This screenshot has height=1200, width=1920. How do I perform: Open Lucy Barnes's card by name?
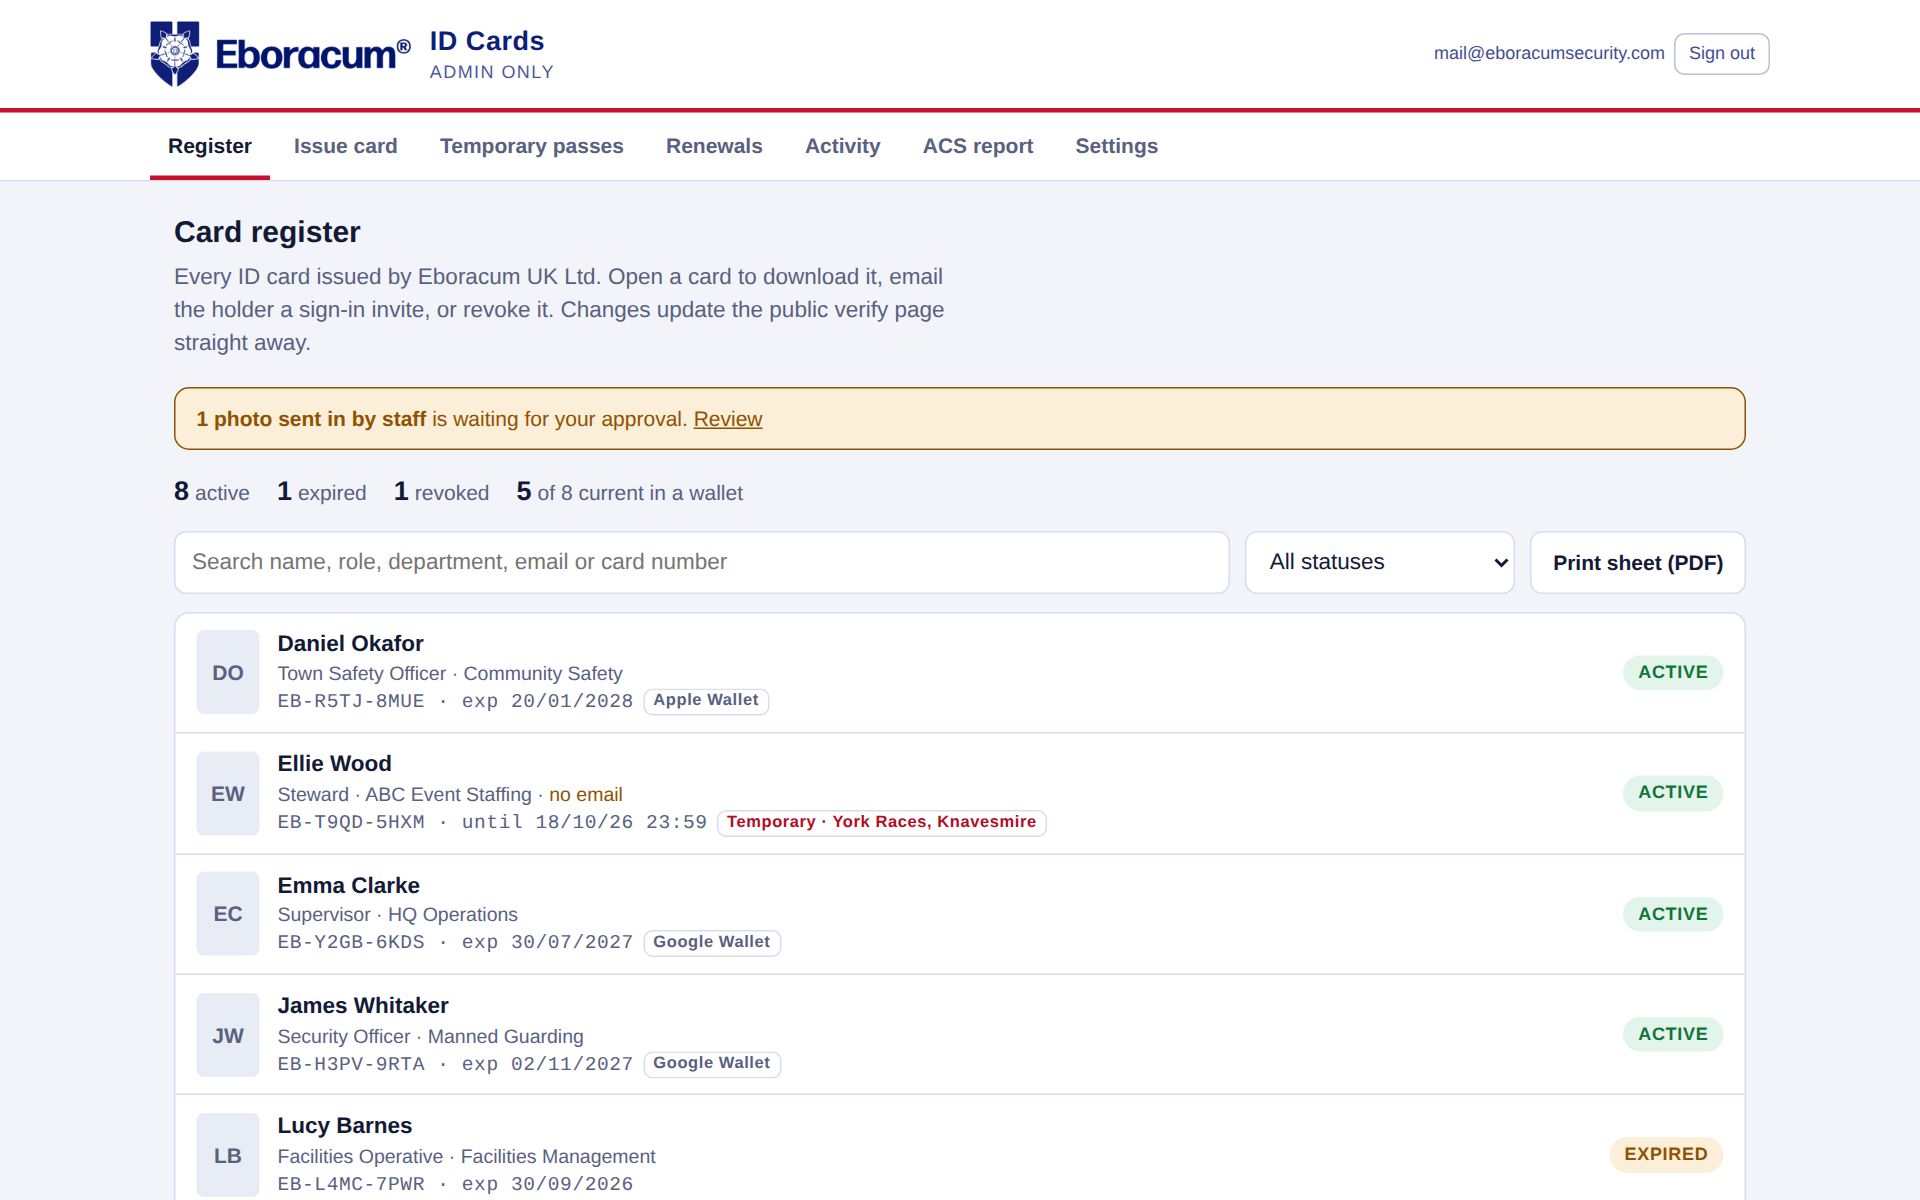click(344, 1125)
